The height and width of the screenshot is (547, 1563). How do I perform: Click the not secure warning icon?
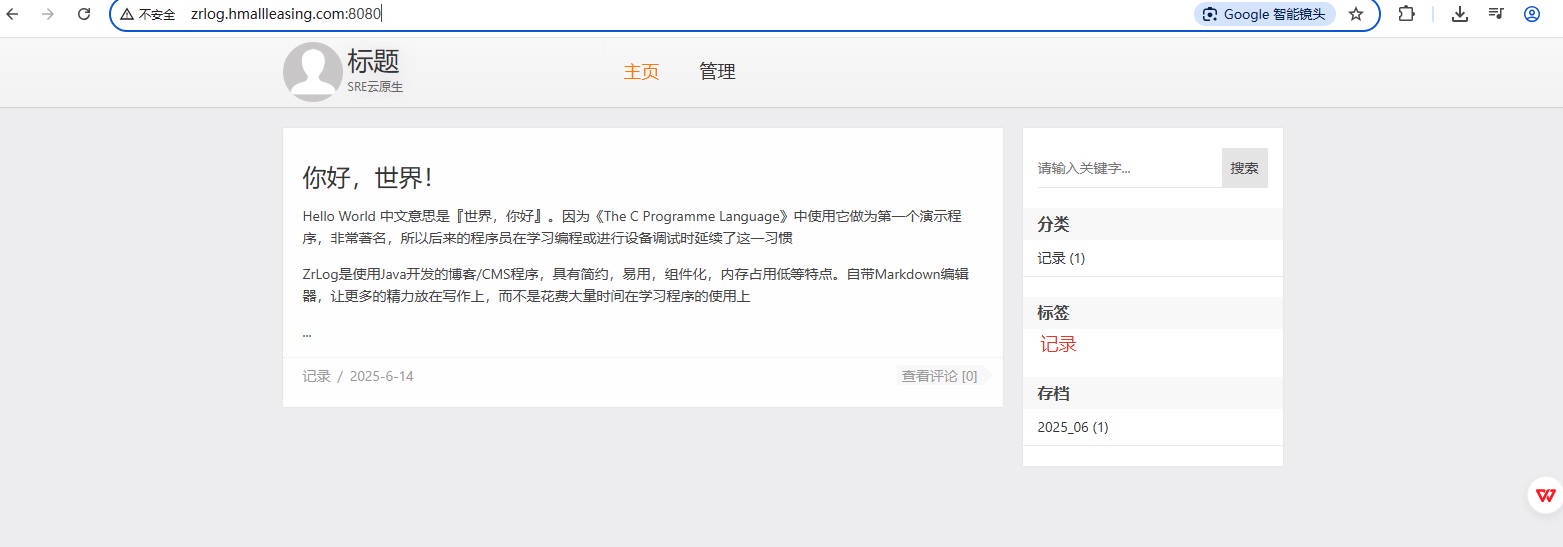(127, 14)
